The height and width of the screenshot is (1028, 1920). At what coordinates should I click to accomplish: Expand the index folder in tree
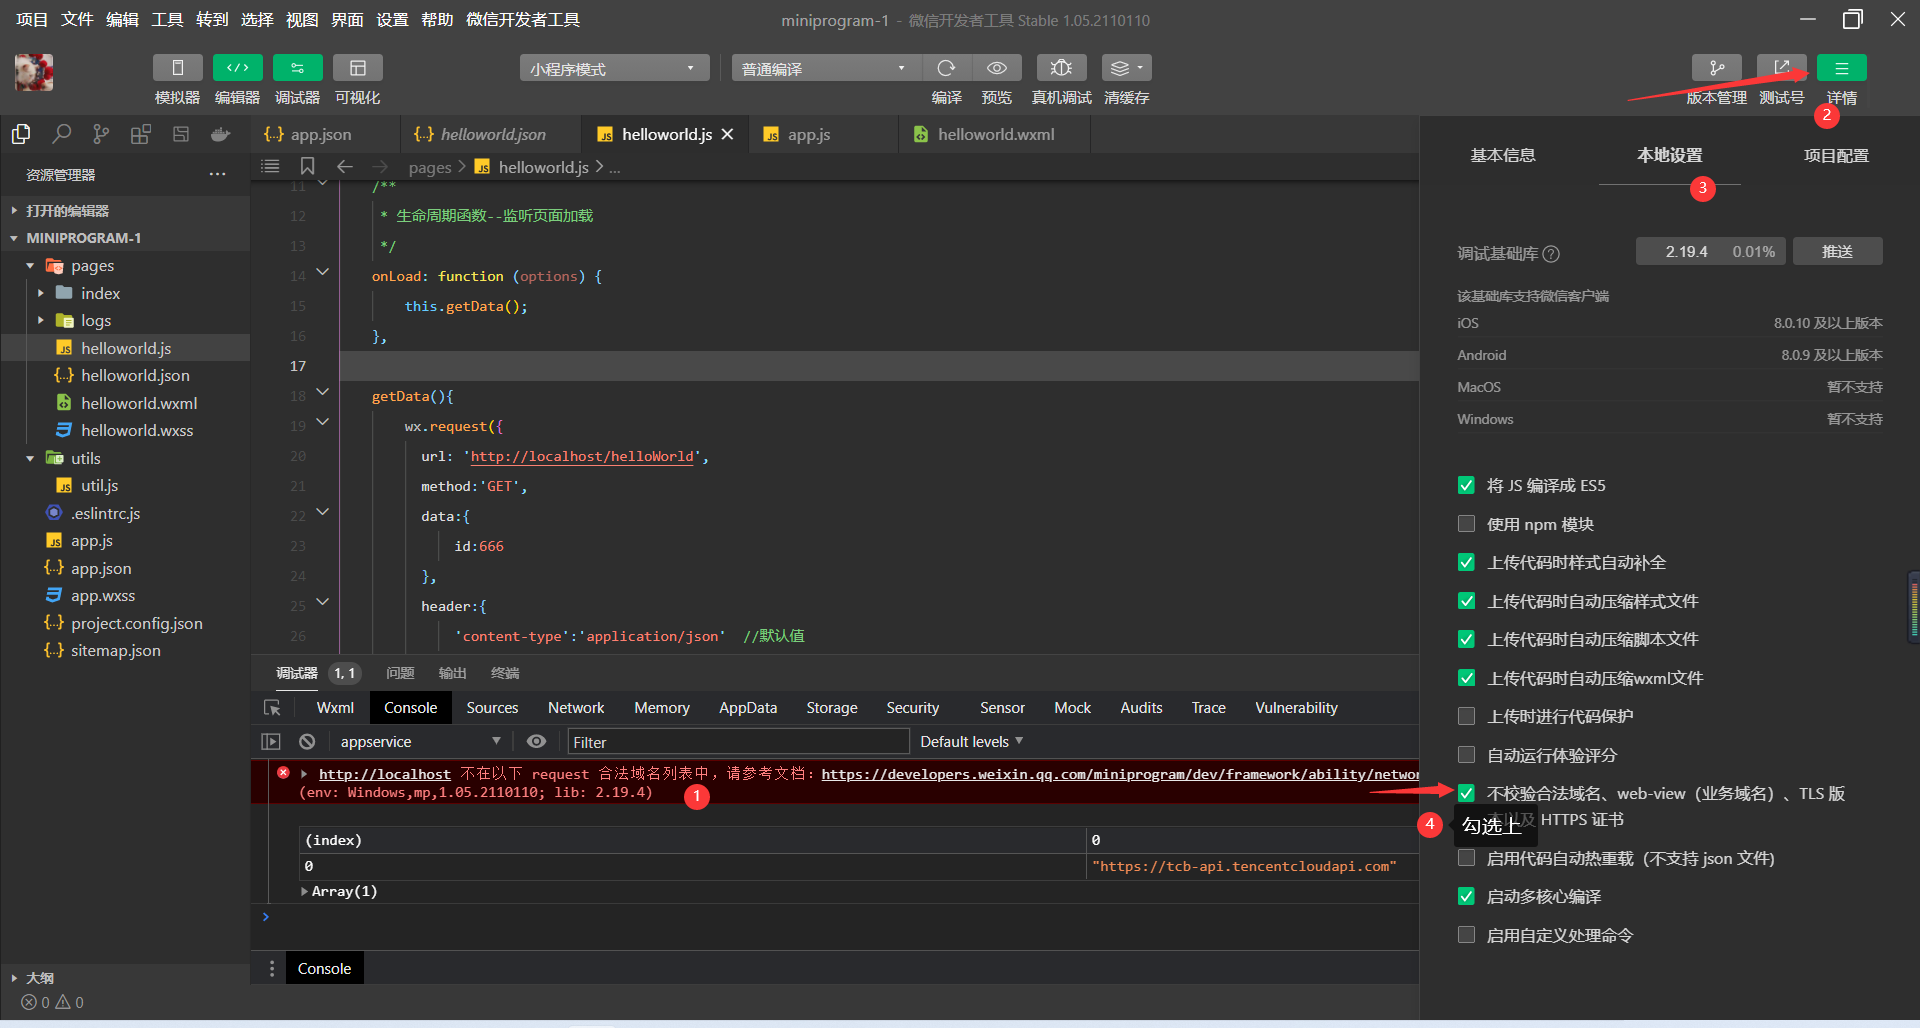41,293
